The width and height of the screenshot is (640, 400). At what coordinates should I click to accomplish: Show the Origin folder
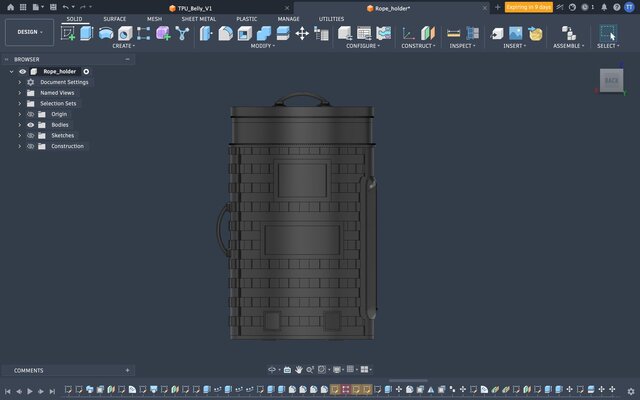31,114
